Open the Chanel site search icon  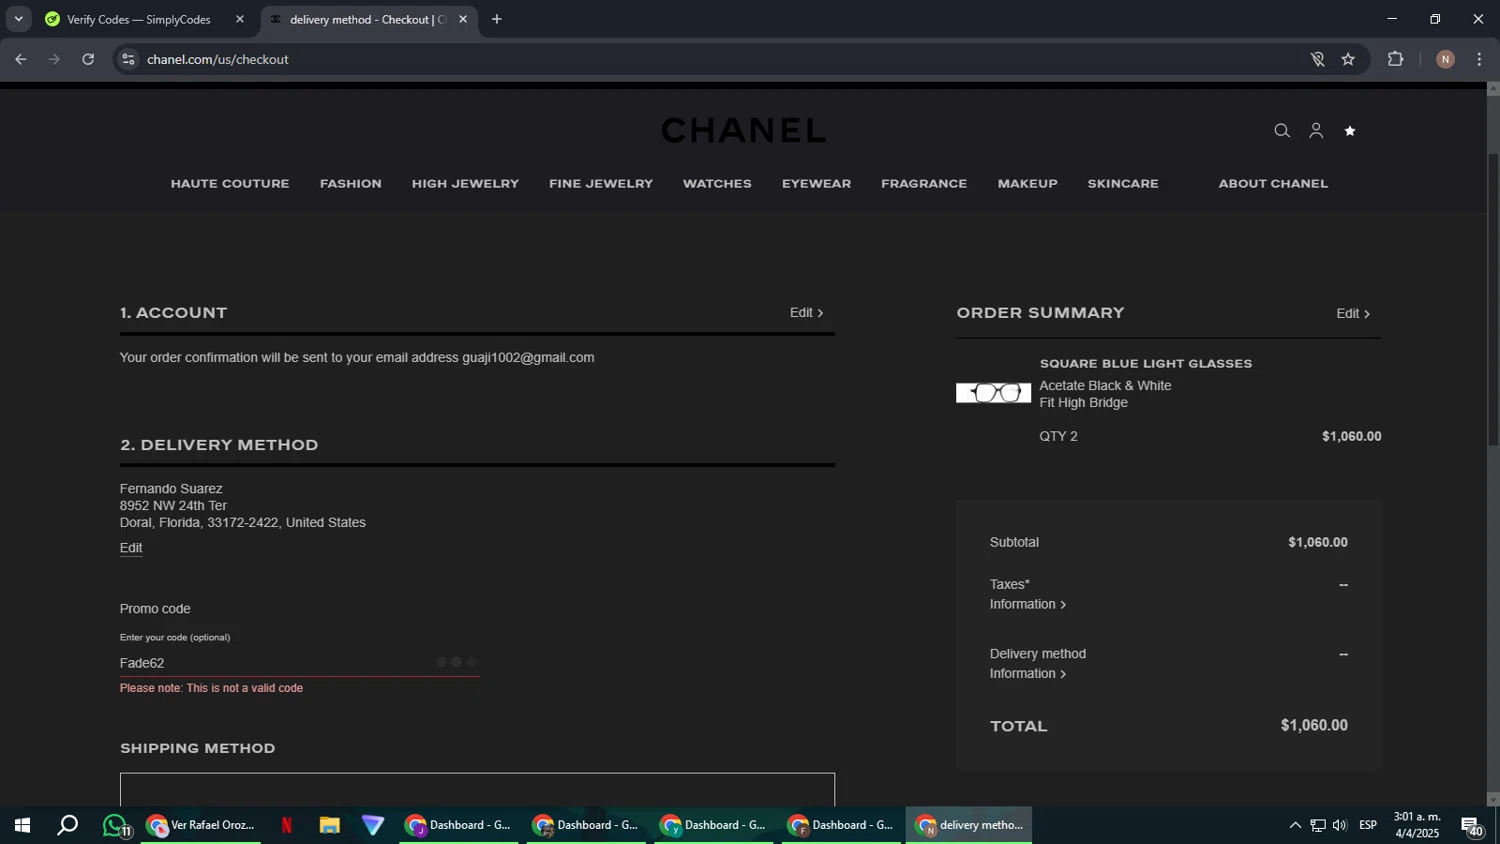1282,131
